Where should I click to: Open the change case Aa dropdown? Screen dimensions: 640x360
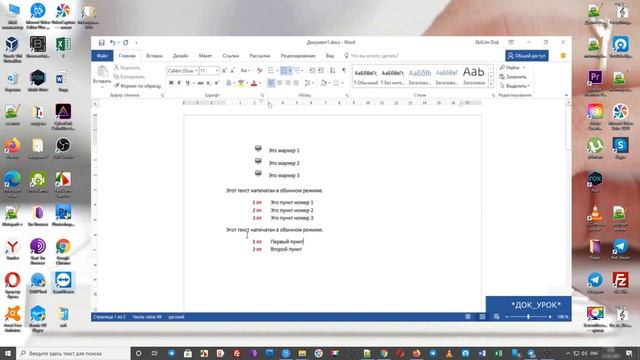click(245, 71)
